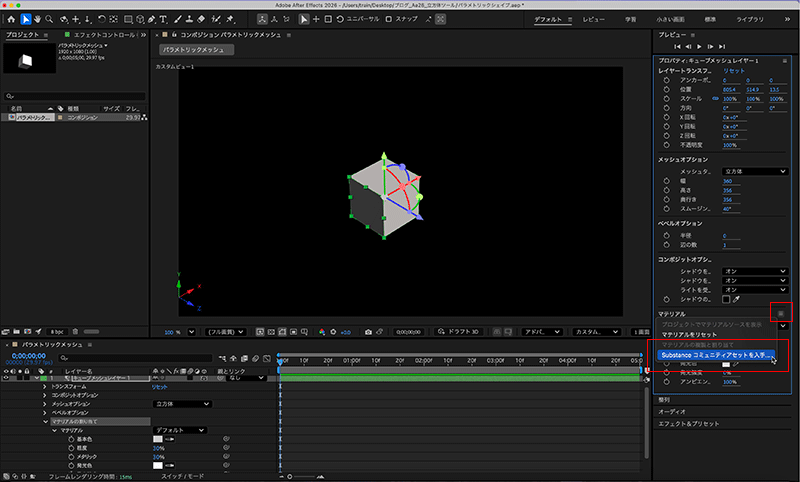Open the 立方体 mesh type dropdown in timeline

pyautogui.click(x=181, y=404)
